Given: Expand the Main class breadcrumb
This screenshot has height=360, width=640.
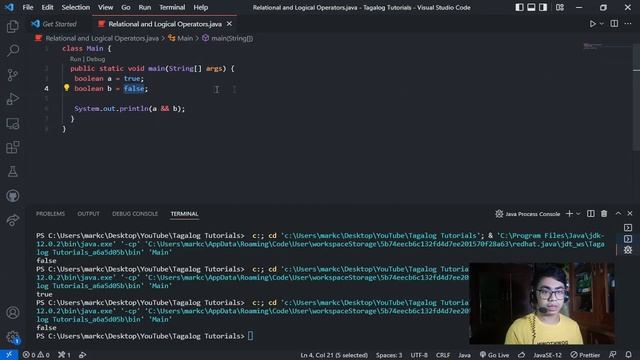Looking at the screenshot, I should point(180,38).
